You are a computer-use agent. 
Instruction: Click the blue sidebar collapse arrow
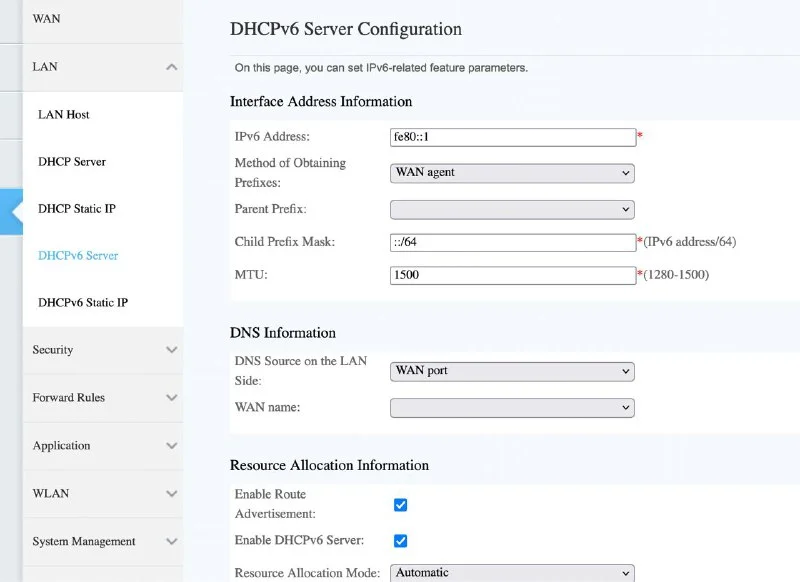pyautogui.click(x=12, y=212)
